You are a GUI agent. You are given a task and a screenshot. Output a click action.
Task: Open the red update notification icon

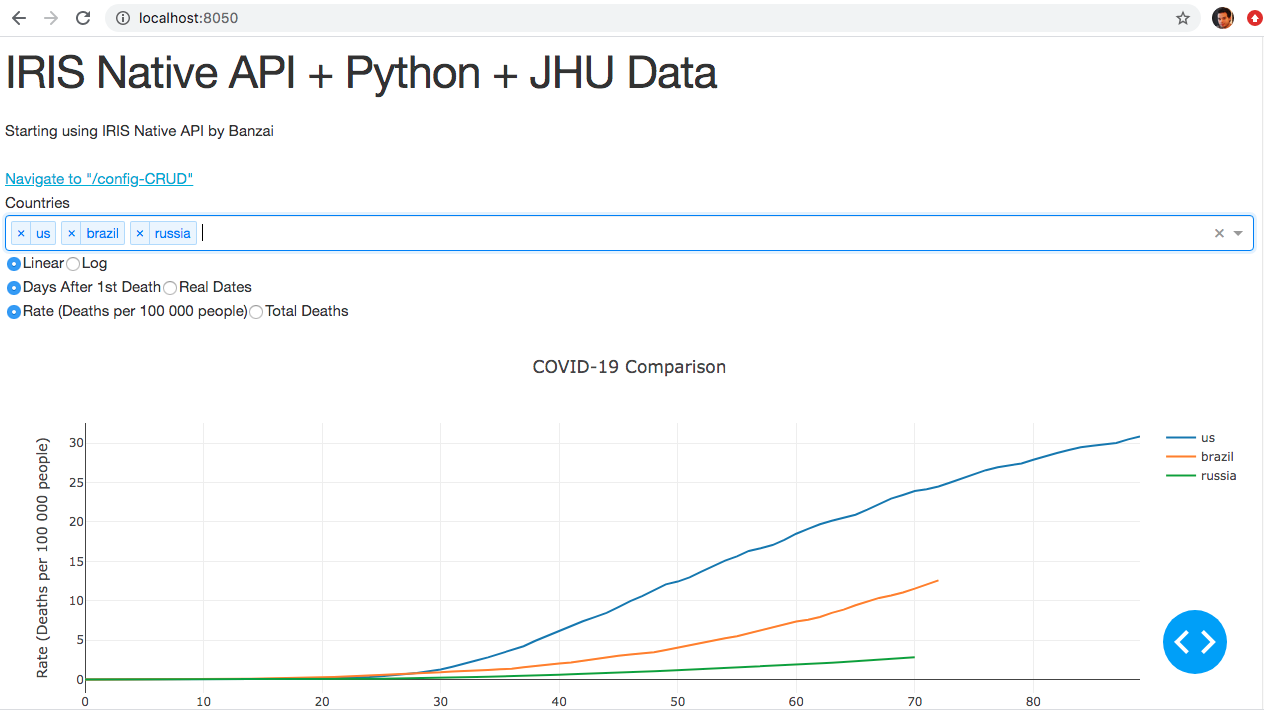1254,18
